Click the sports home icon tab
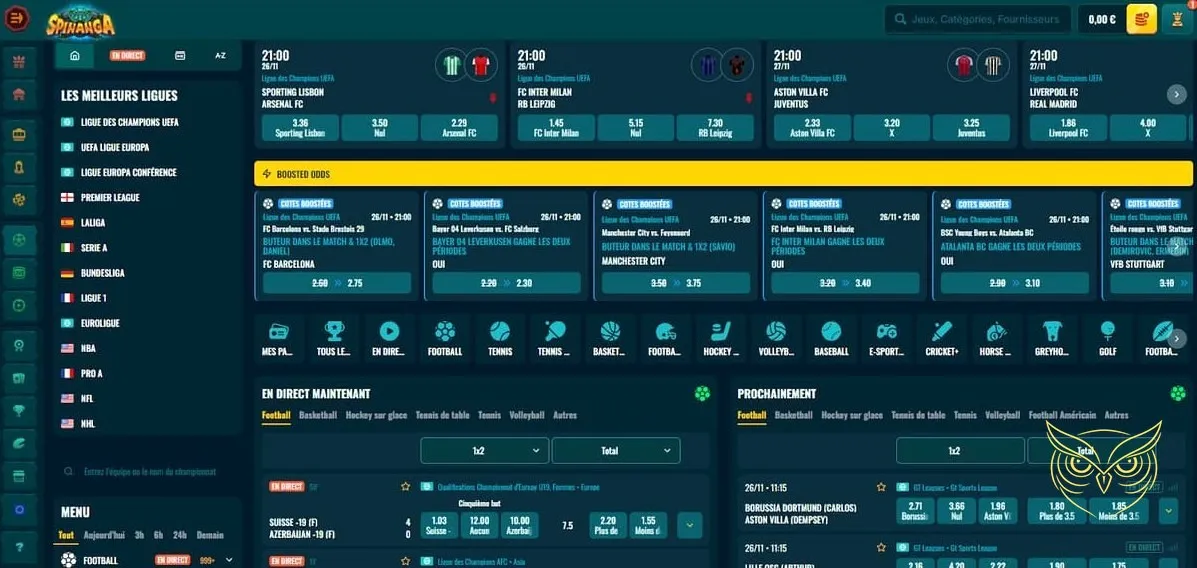This screenshot has height=568, width=1197. point(75,56)
